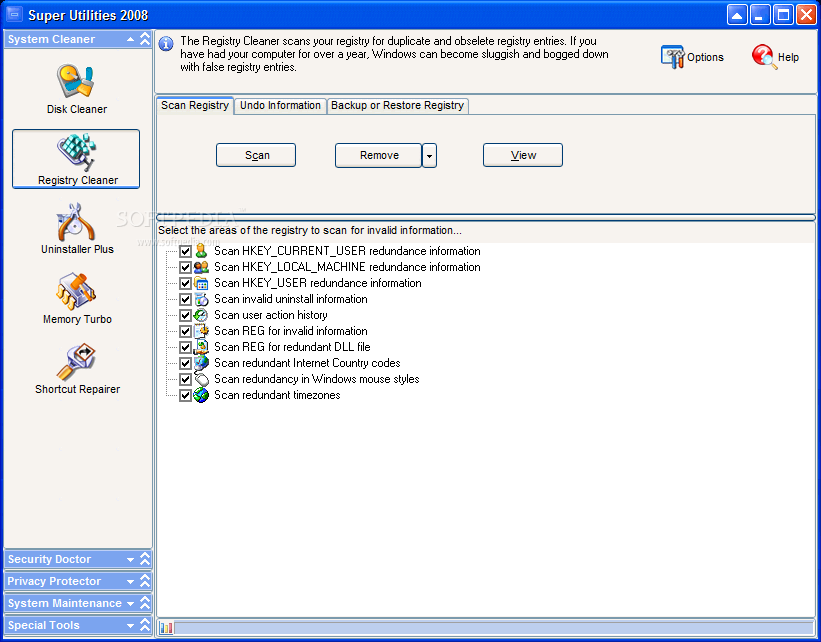Toggle Scan invalid uninstall information checkbox
This screenshot has width=821, height=642.
click(185, 300)
